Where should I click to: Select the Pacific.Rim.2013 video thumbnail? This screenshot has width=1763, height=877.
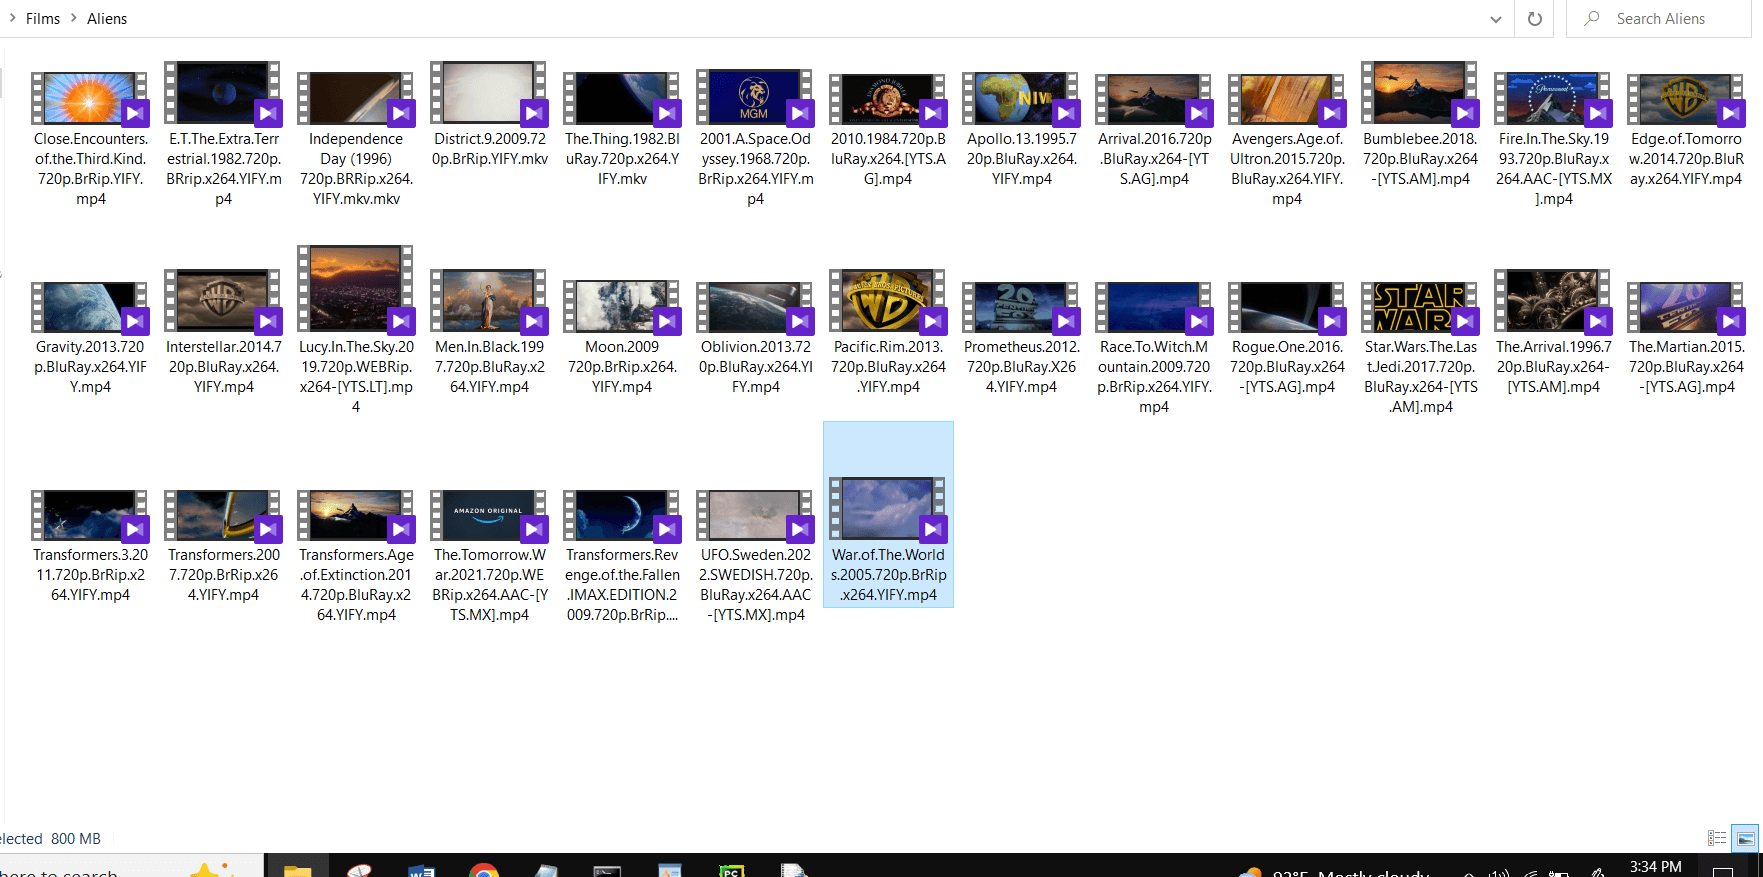(x=888, y=301)
